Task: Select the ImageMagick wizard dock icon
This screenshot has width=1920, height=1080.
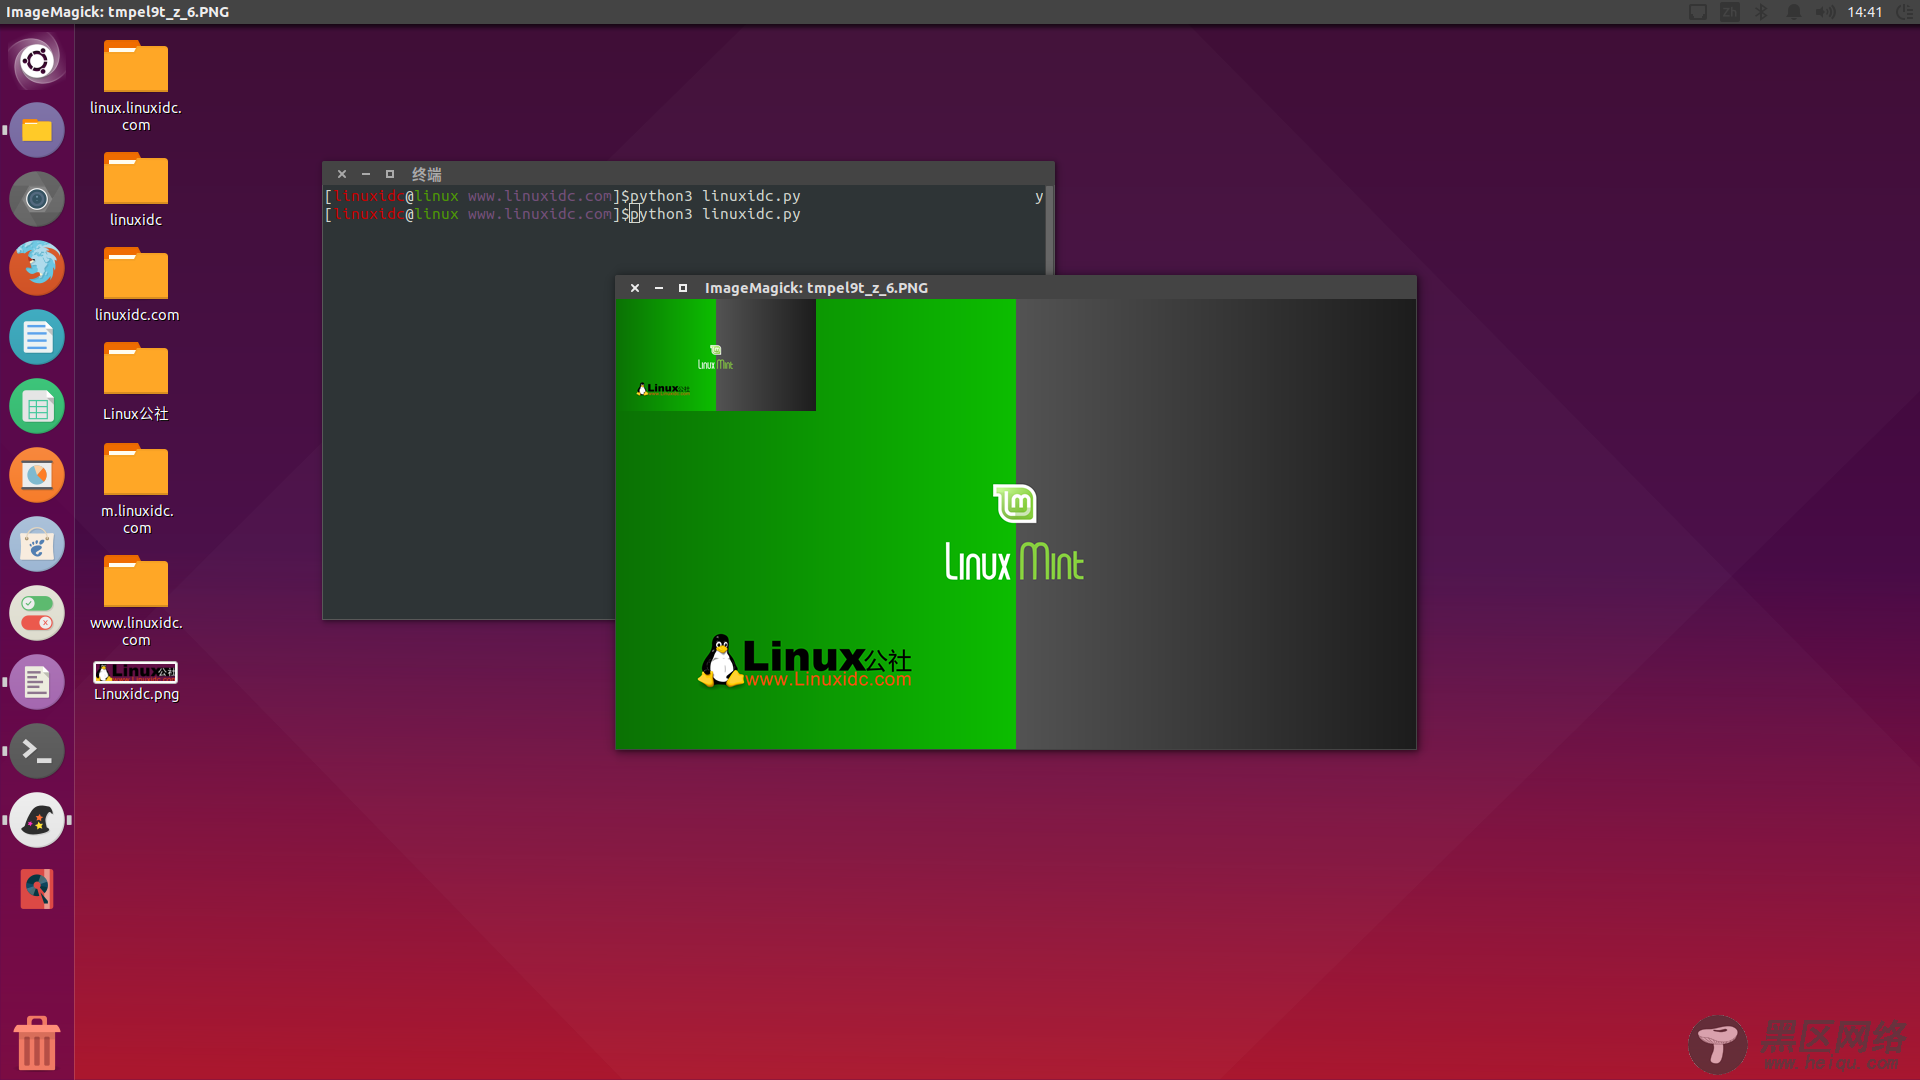Action: click(37, 820)
